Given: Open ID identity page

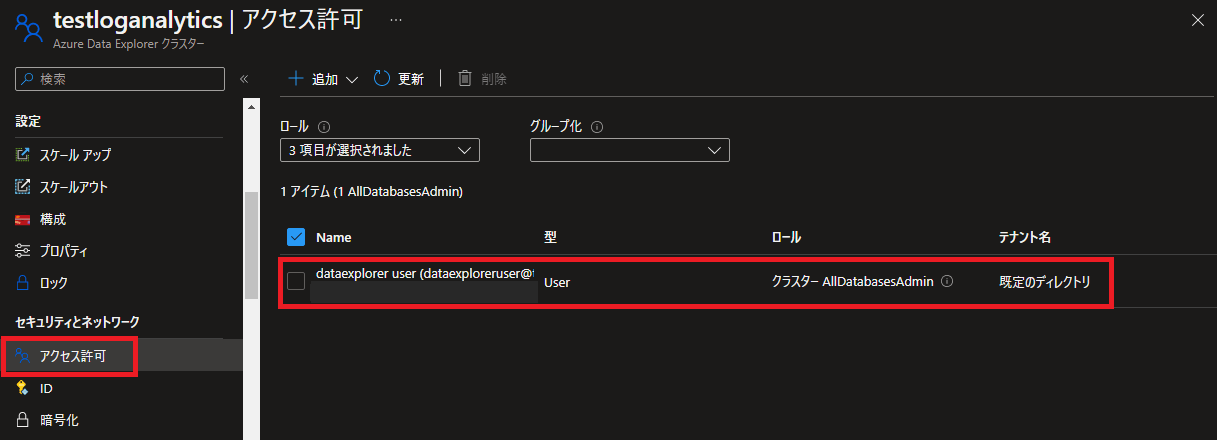Looking at the screenshot, I should coord(35,388).
